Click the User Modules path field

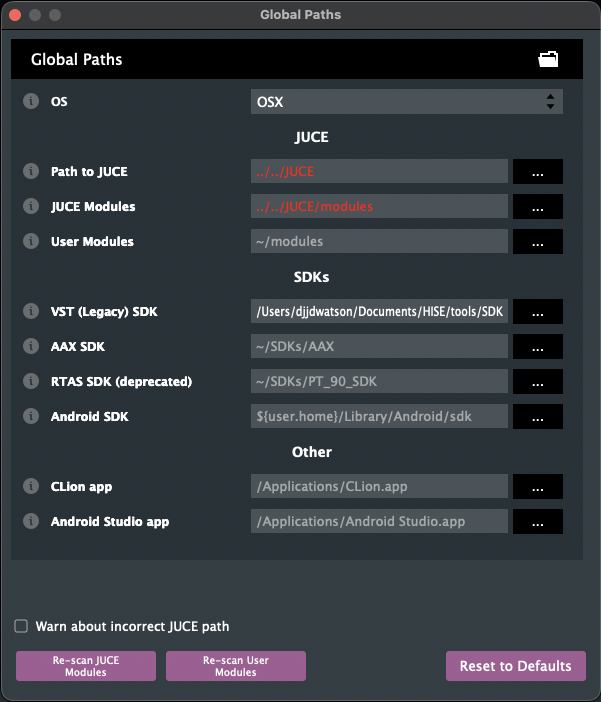[380, 242]
